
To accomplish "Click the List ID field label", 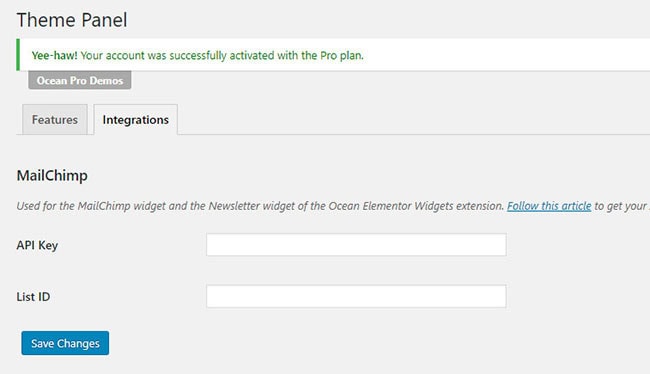I will pos(33,296).
